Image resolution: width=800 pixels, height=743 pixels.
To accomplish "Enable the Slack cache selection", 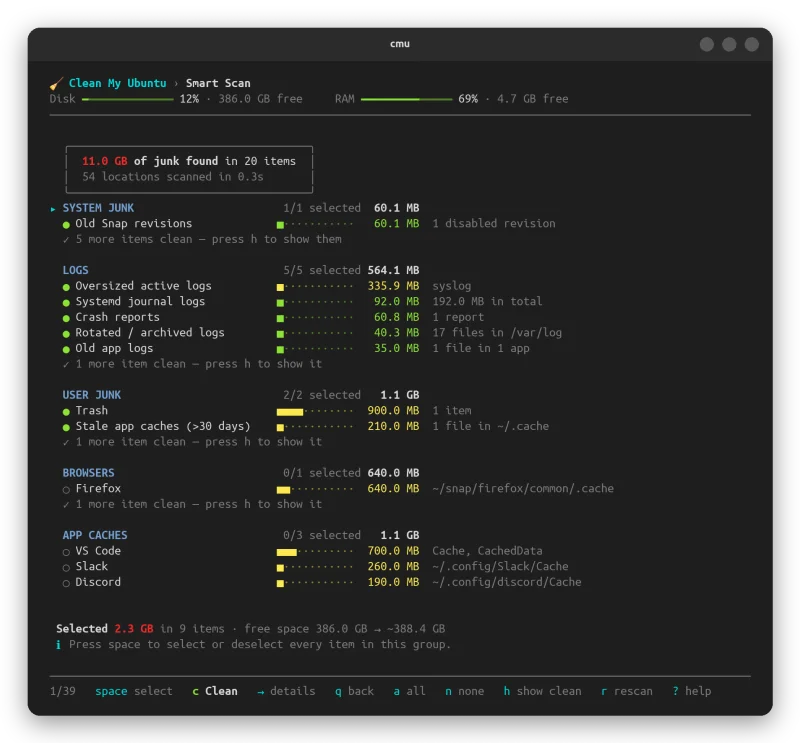I will pos(66,567).
